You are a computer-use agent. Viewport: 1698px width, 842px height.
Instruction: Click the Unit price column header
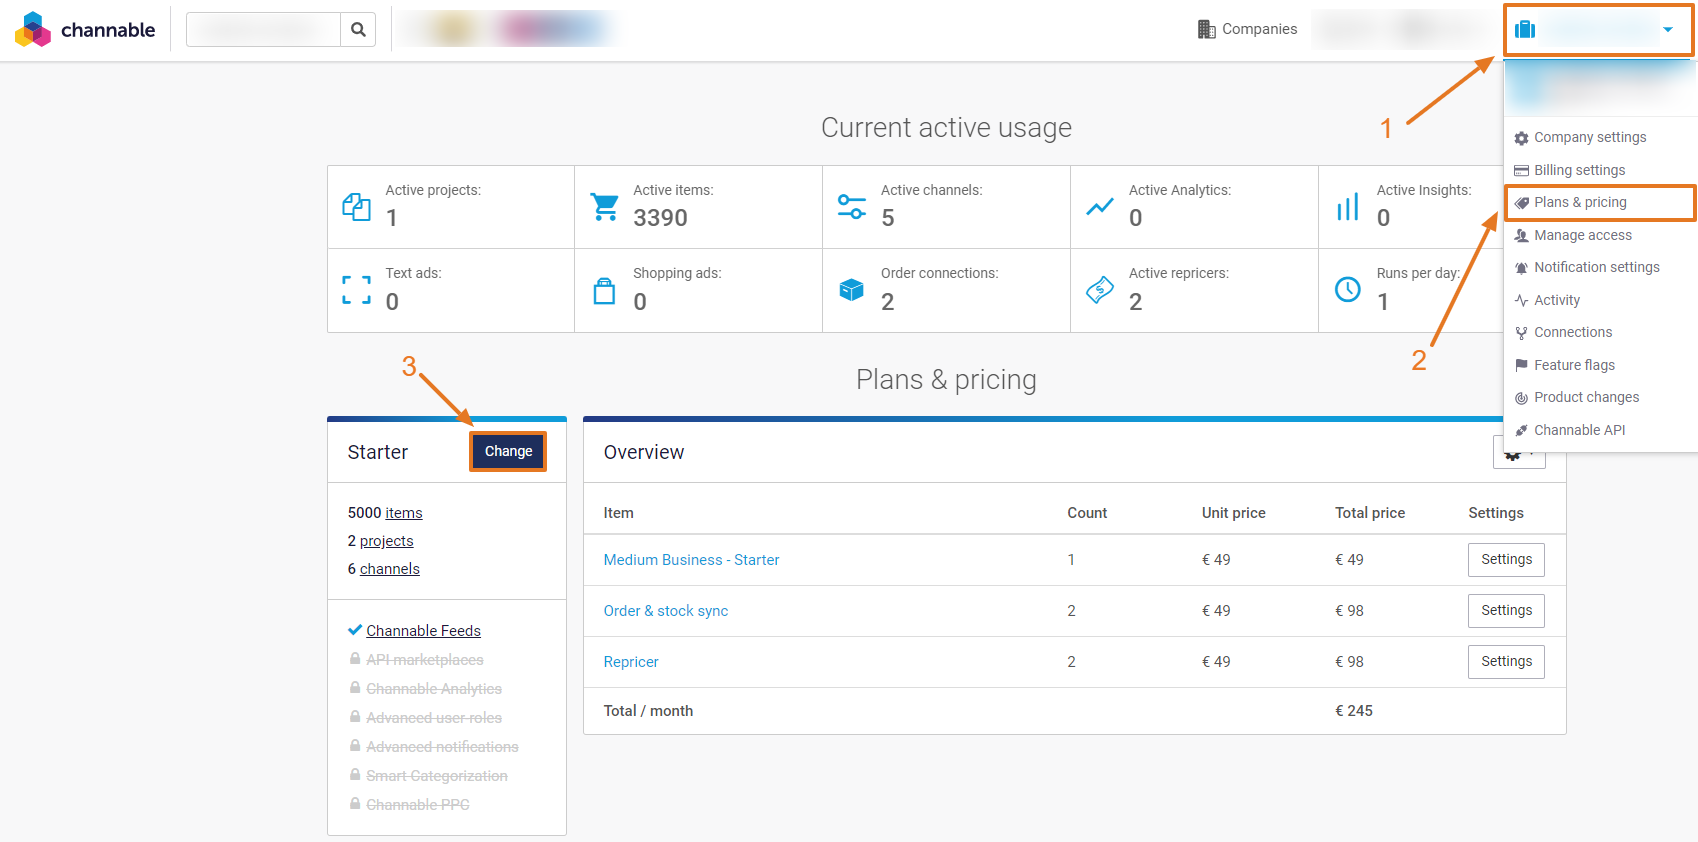click(x=1233, y=513)
